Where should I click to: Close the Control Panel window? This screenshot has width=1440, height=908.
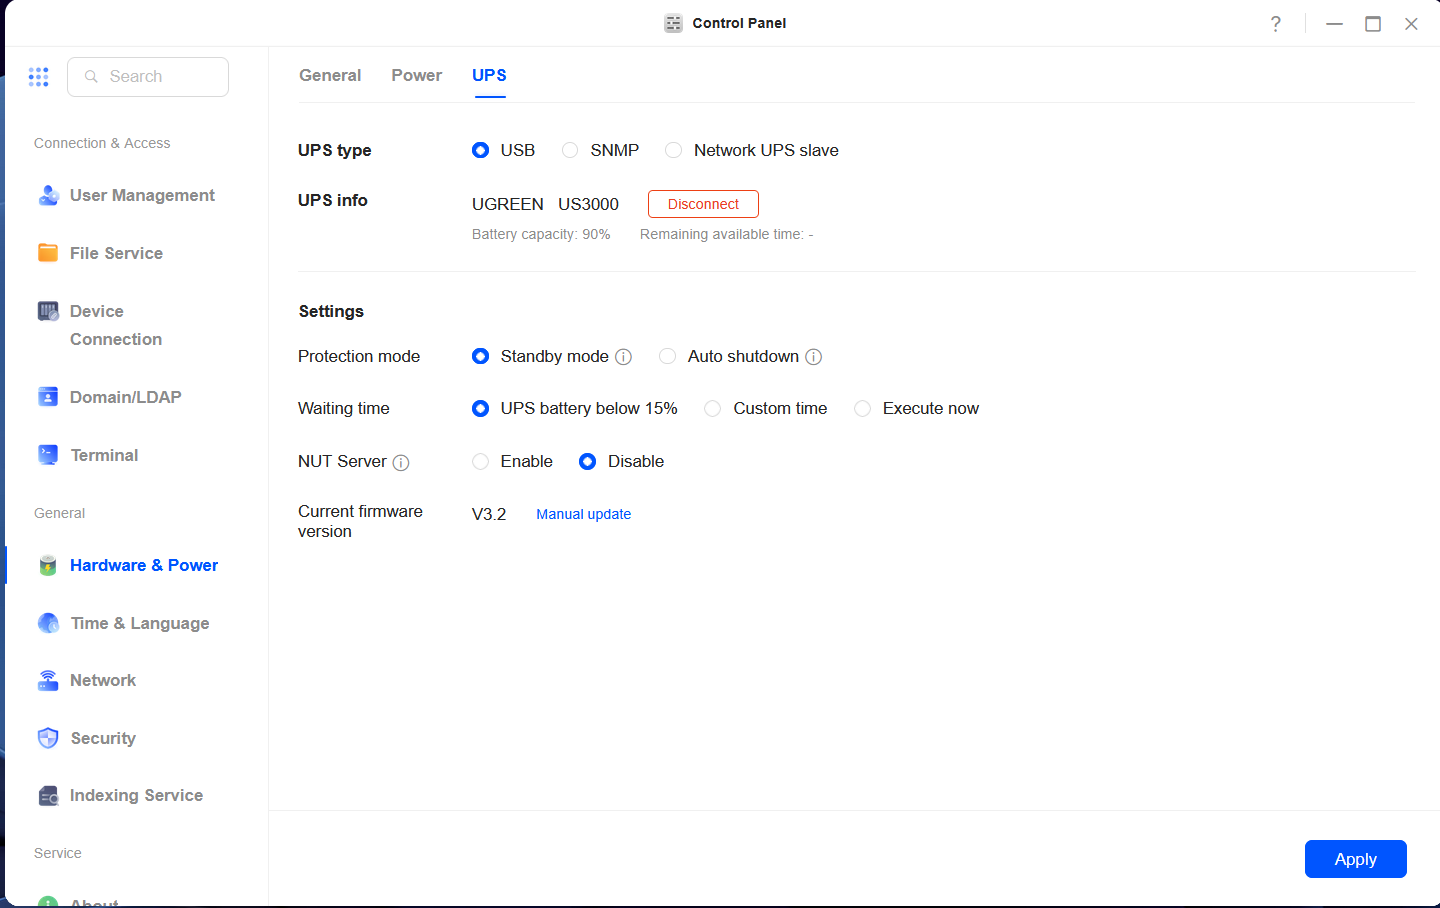click(1411, 23)
